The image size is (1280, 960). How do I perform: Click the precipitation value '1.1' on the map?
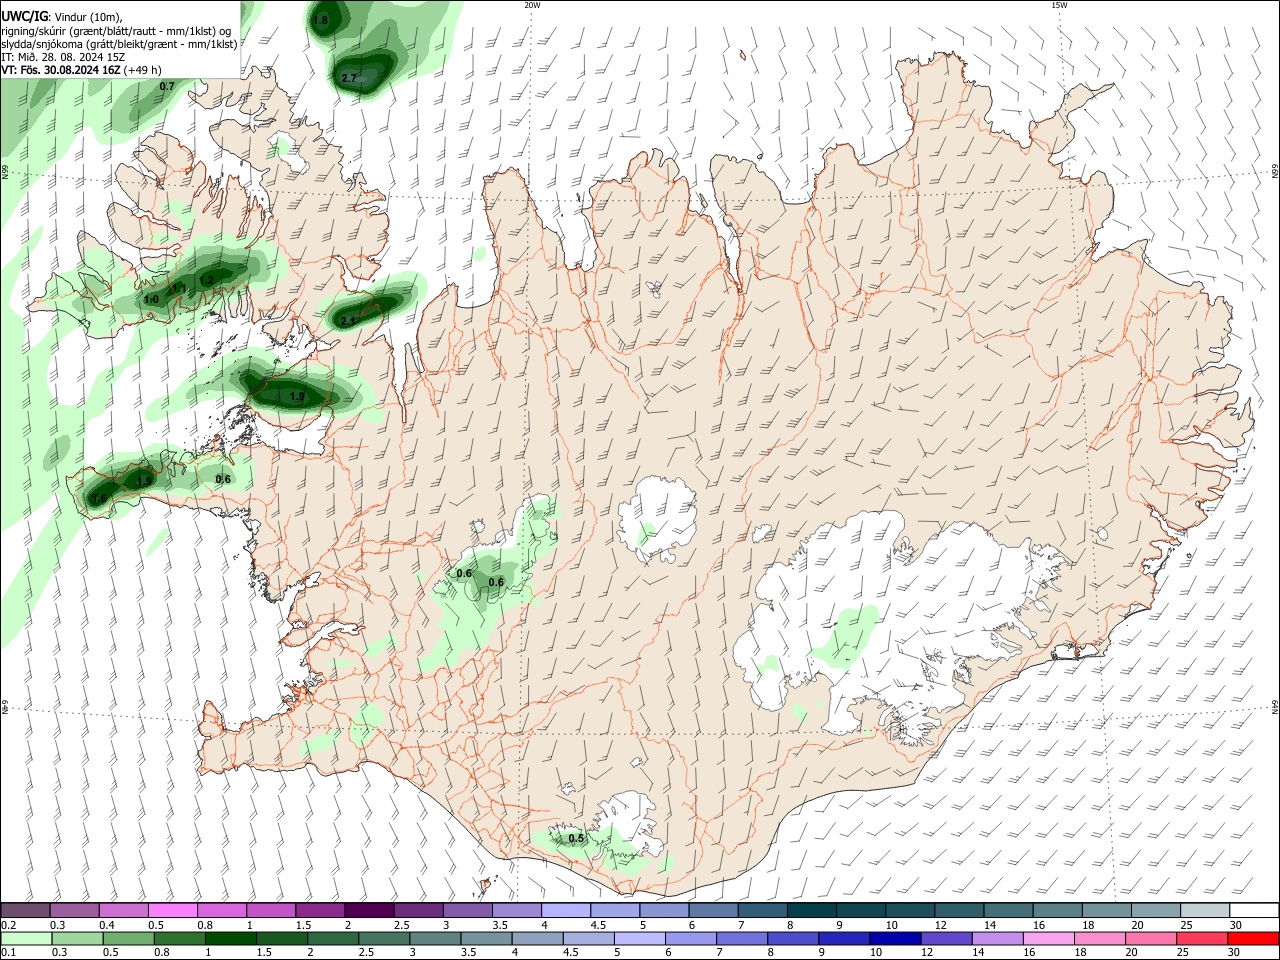pyautogui.click(x=179, y=288)
